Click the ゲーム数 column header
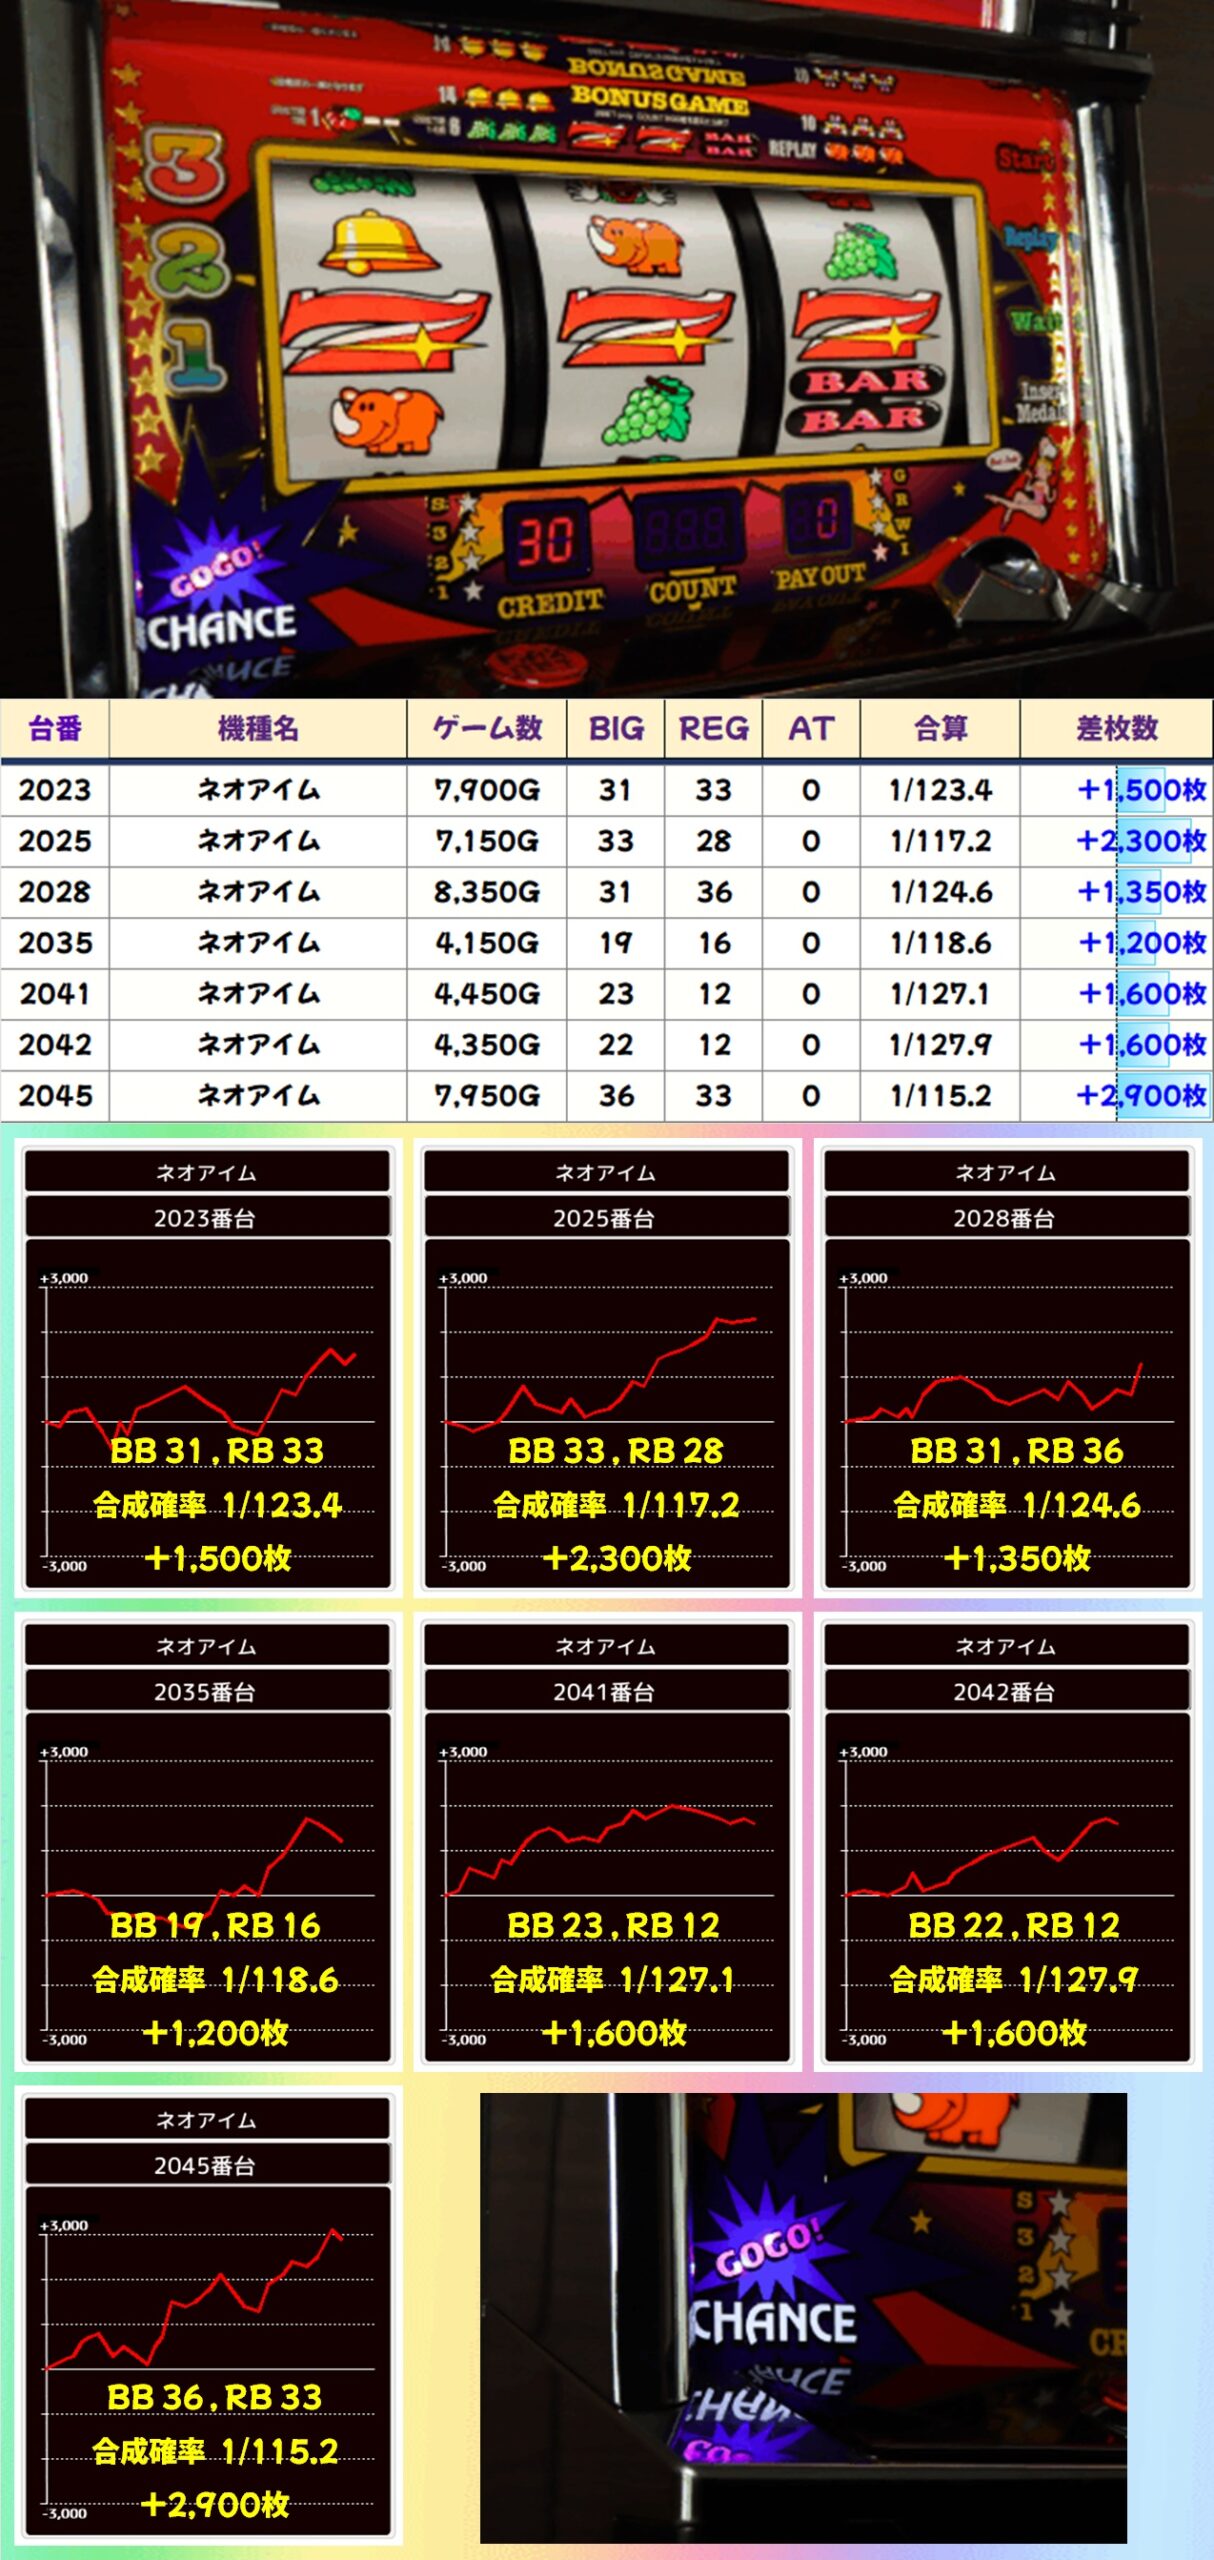 tap(487, 728)
